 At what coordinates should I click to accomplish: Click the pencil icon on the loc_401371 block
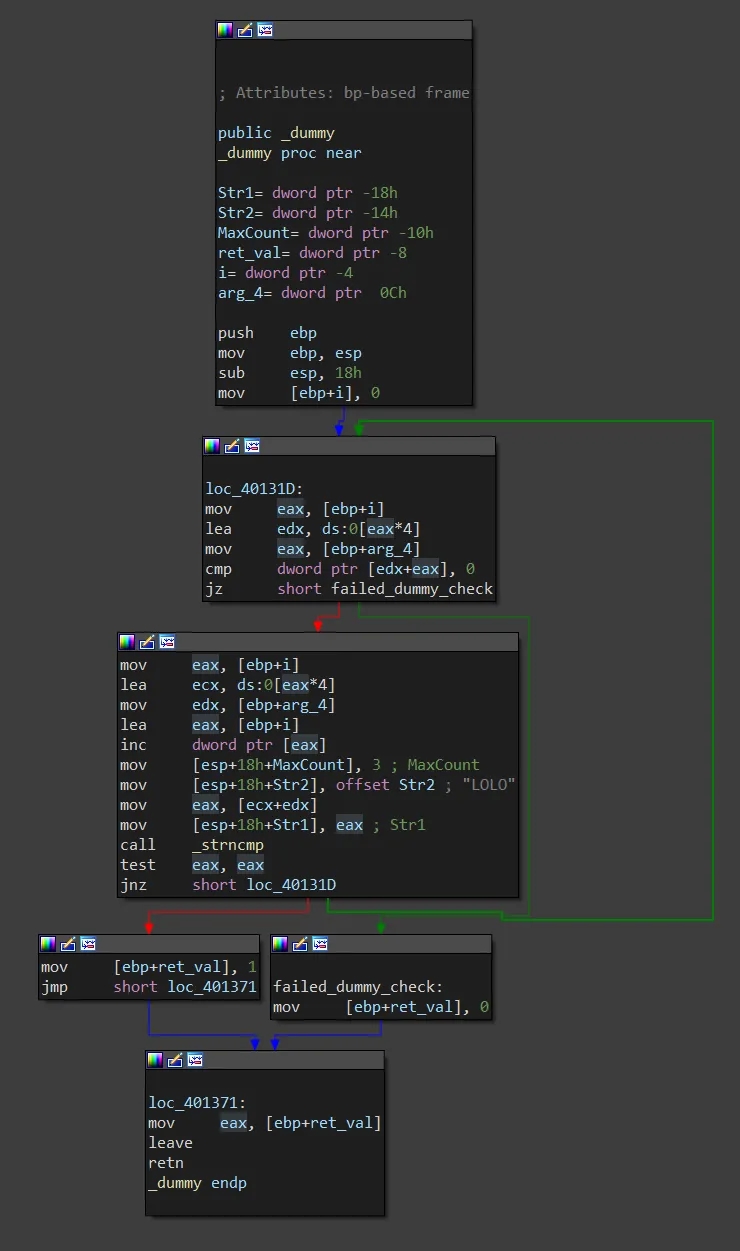[x=175, y=1060]
